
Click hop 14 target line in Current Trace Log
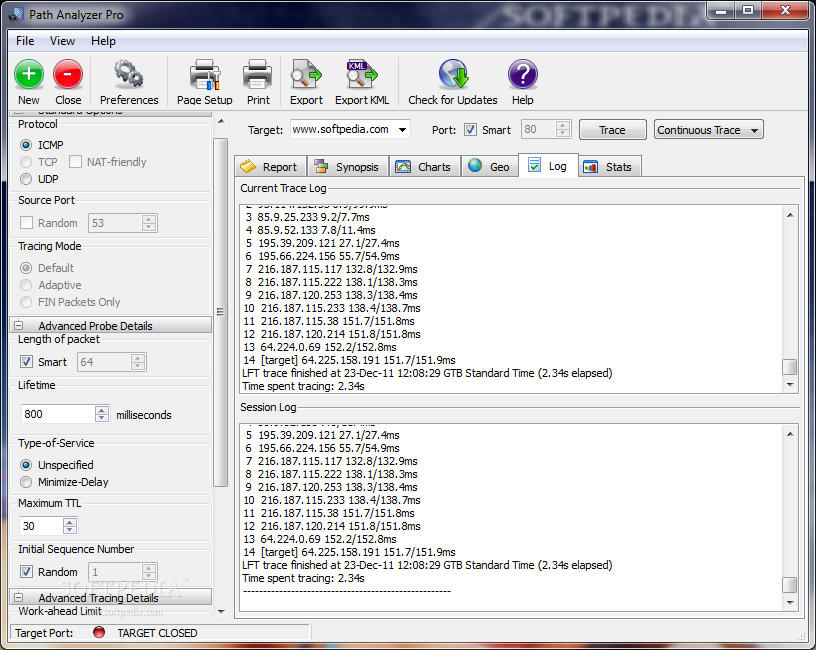tap(349, 360)
